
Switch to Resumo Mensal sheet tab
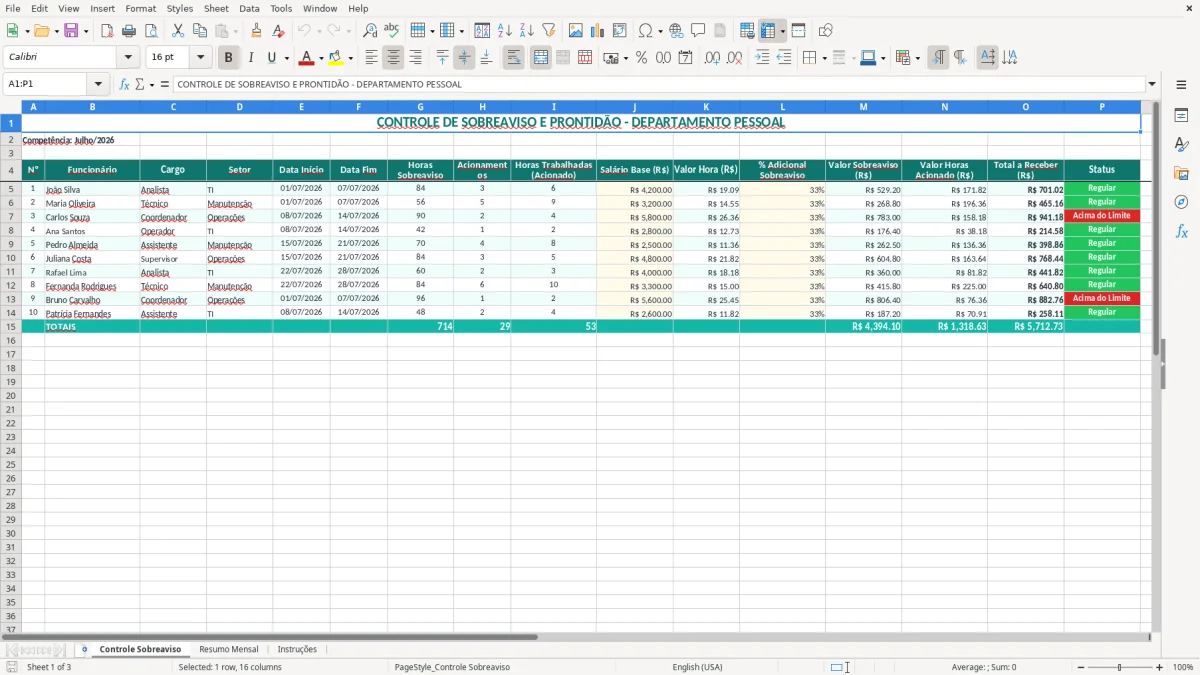(229, 649)
